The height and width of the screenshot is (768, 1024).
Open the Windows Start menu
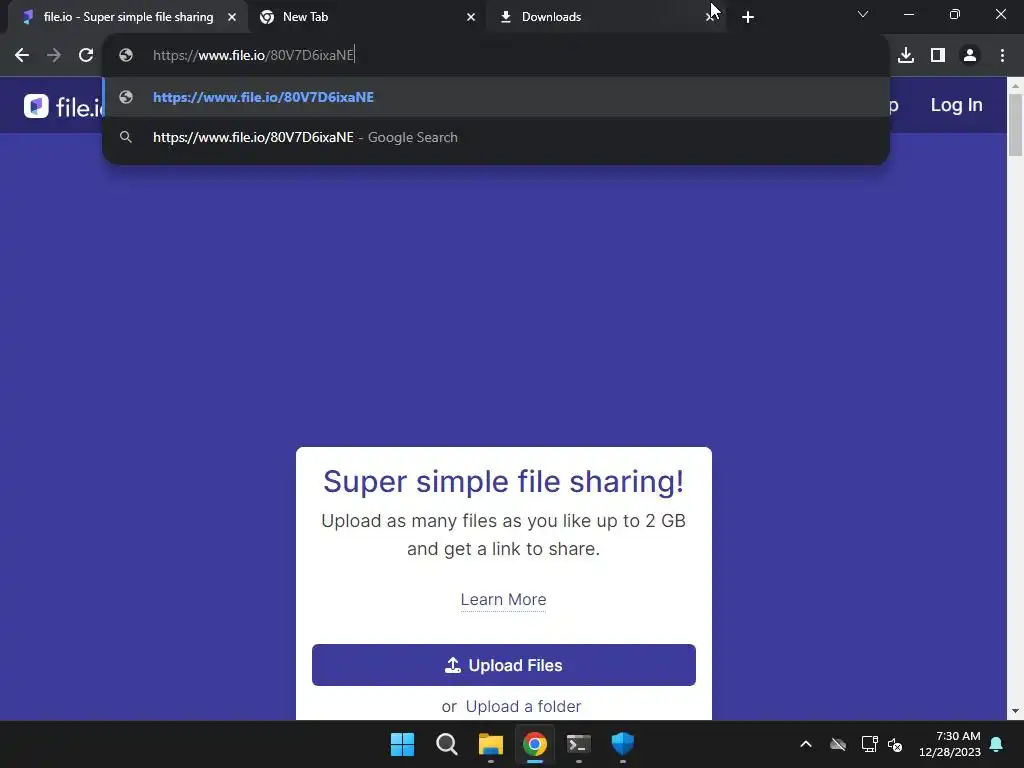(x=402, y=744)
